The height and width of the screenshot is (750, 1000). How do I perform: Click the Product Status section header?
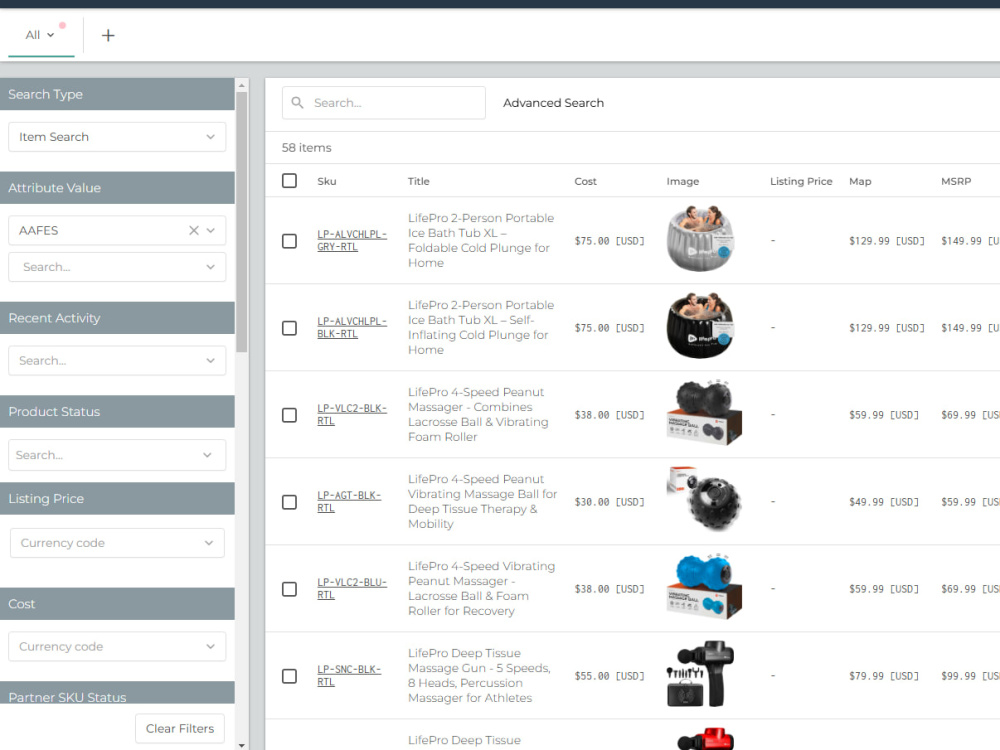(117, 412)
